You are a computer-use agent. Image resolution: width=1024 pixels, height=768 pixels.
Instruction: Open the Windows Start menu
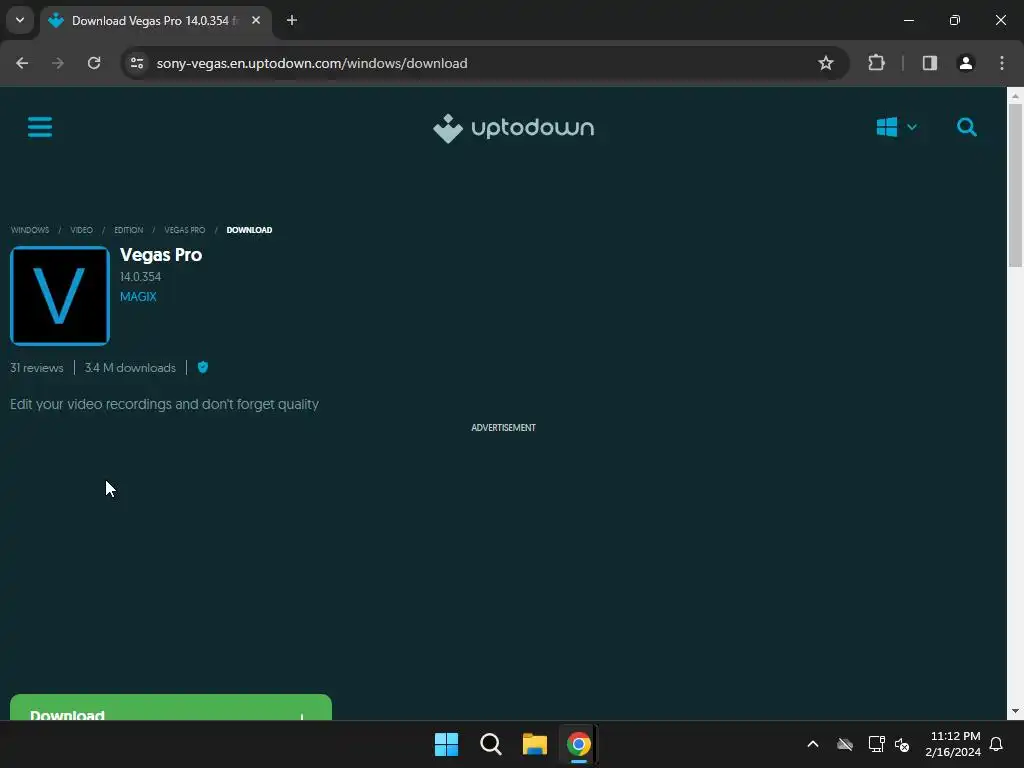click(x=446, y=744)
